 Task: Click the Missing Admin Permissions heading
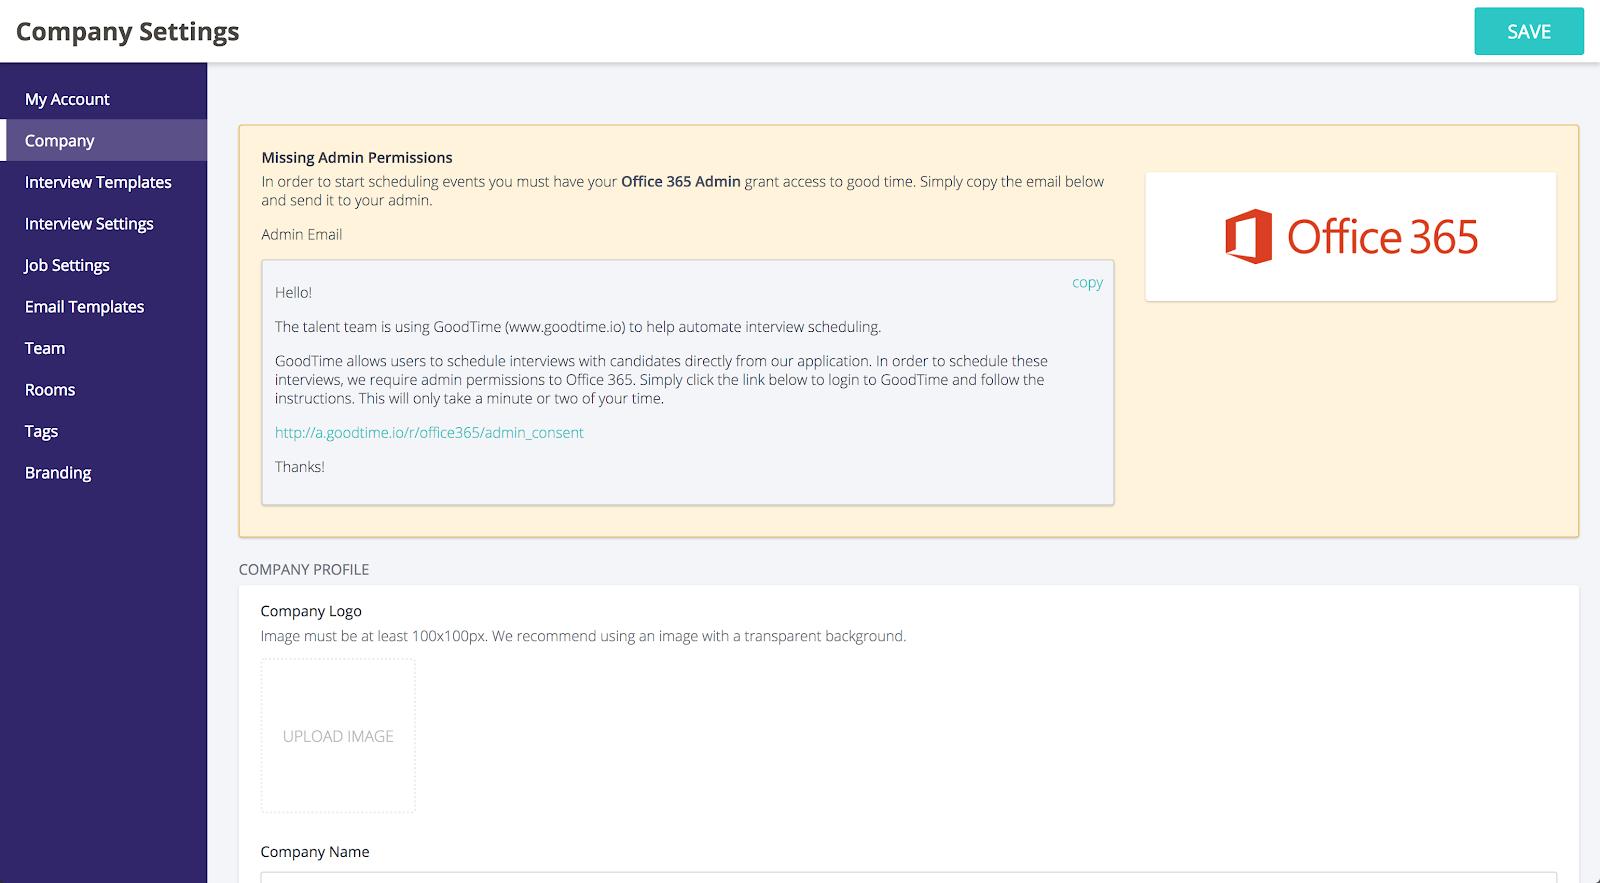(x=357, y=158)
